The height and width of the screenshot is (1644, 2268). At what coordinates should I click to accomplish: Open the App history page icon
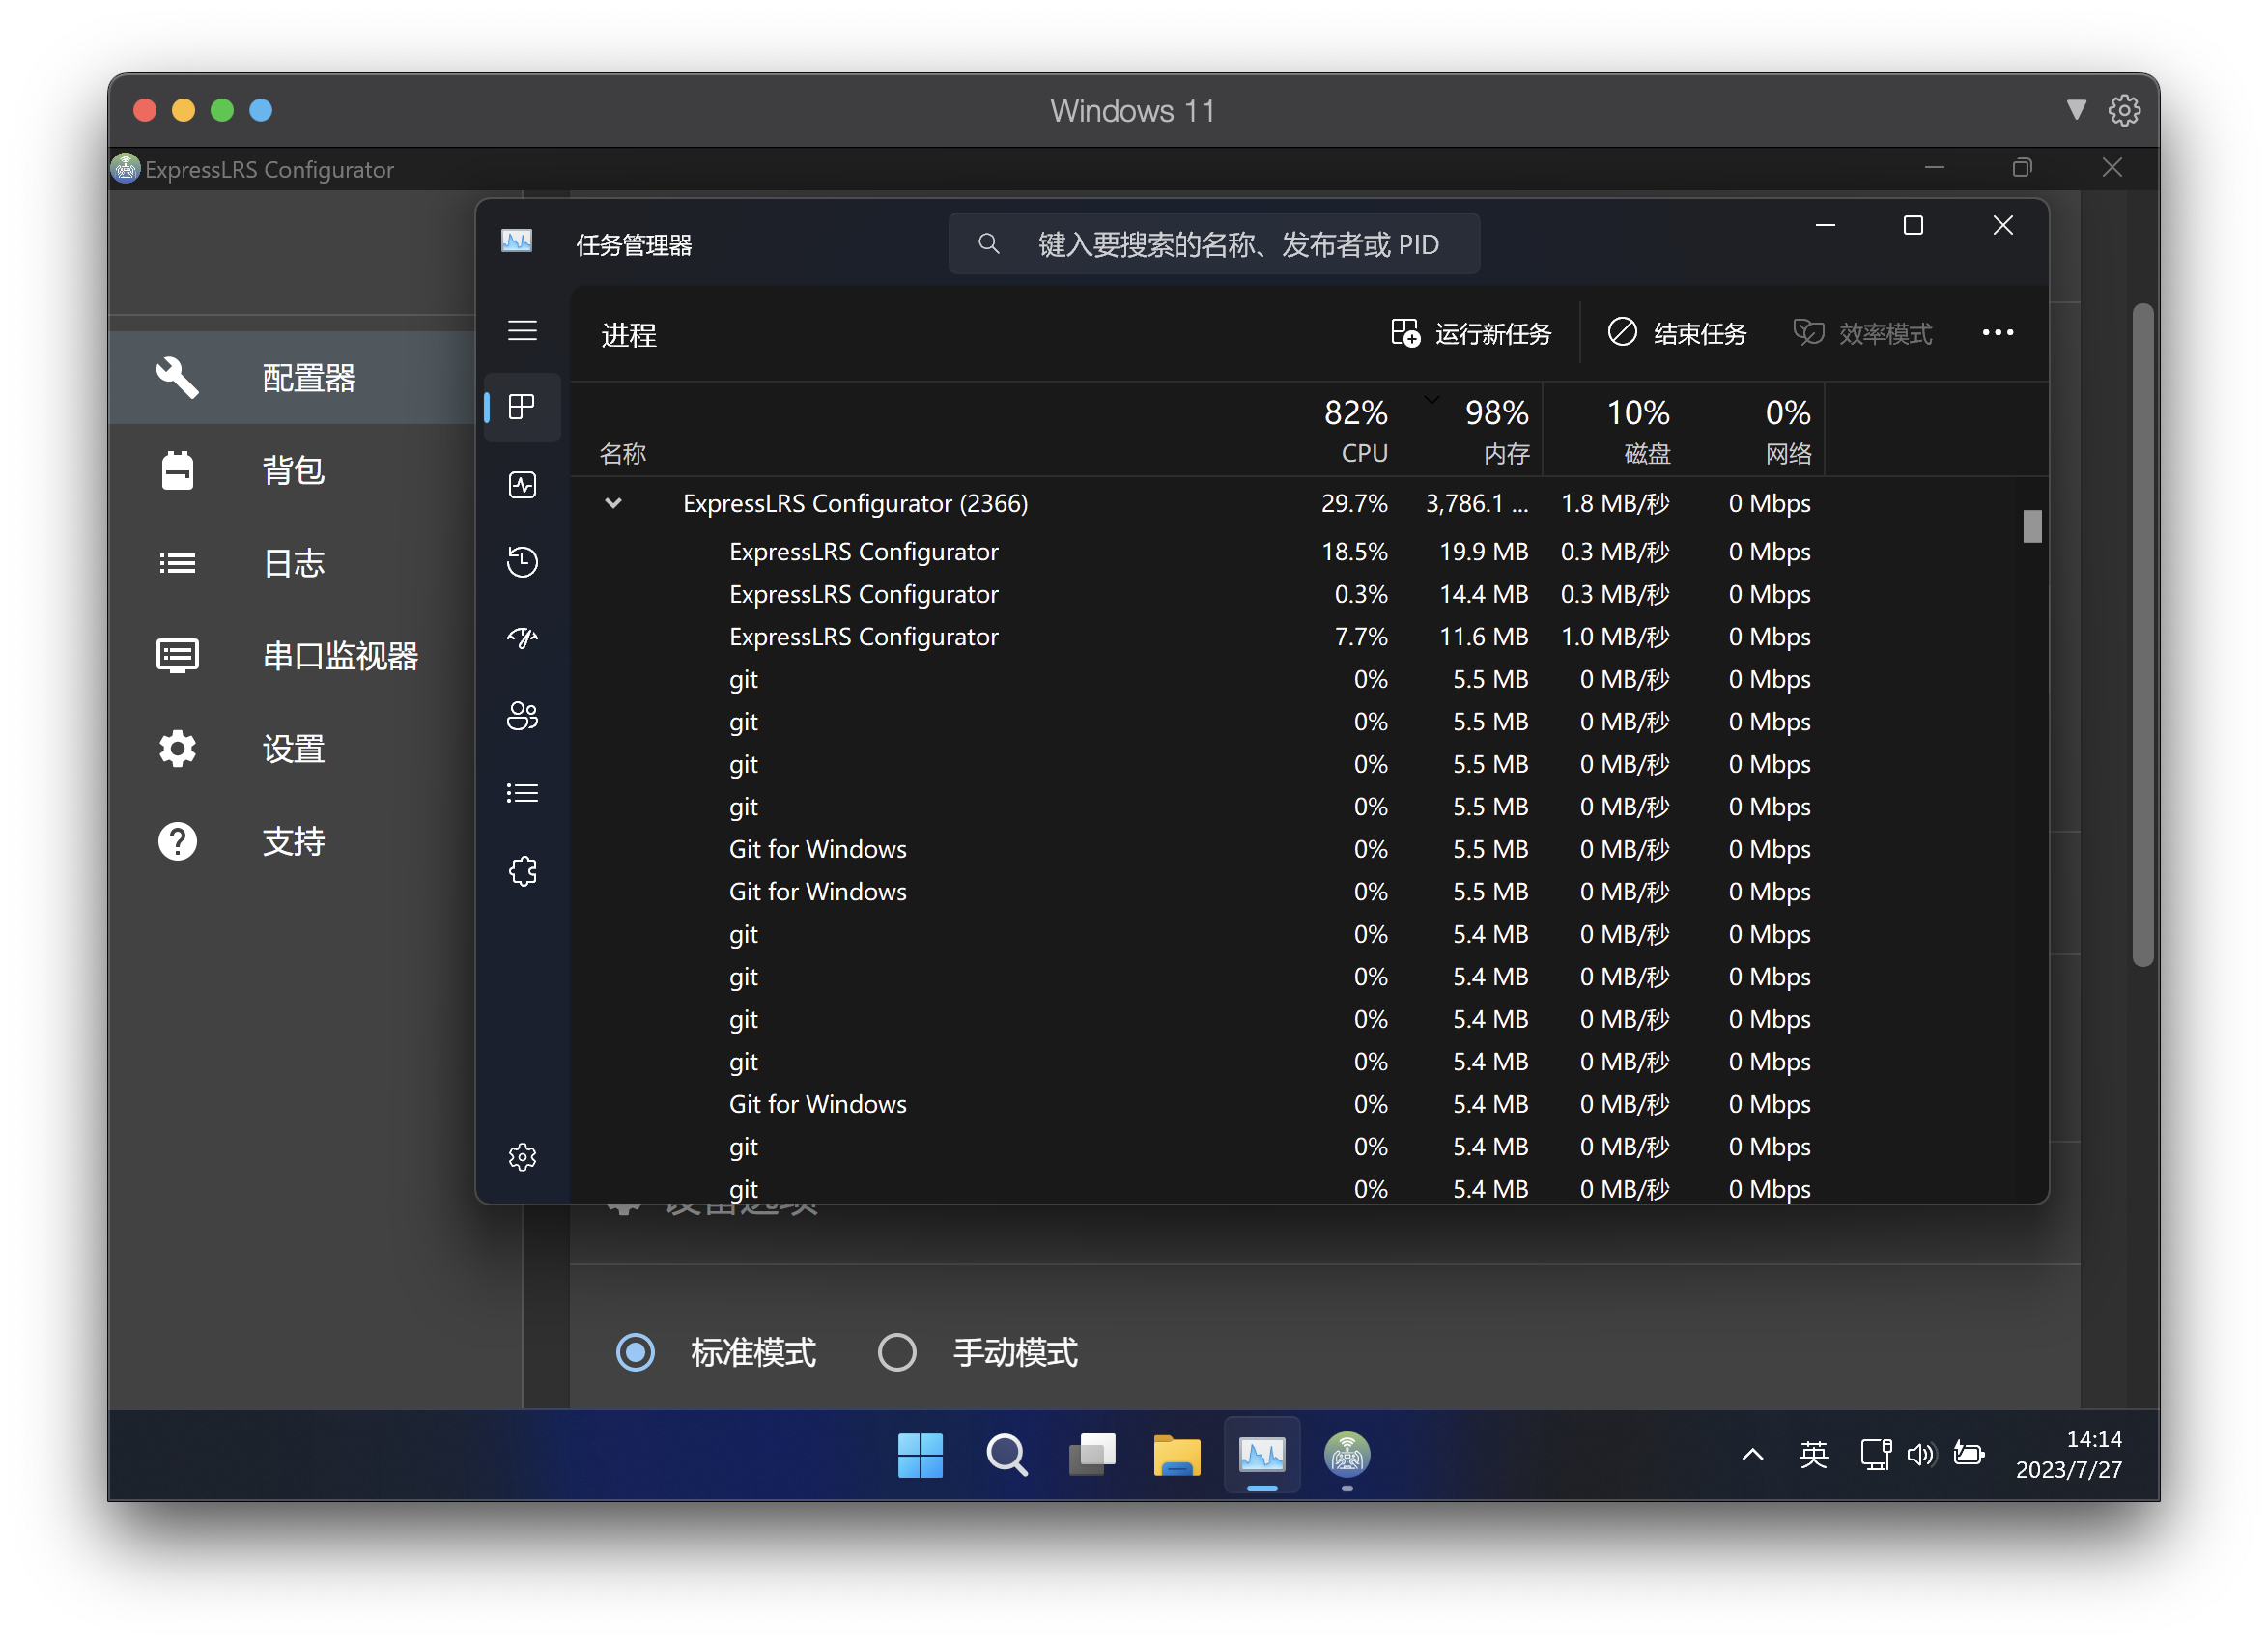click(x=522, y=562)
